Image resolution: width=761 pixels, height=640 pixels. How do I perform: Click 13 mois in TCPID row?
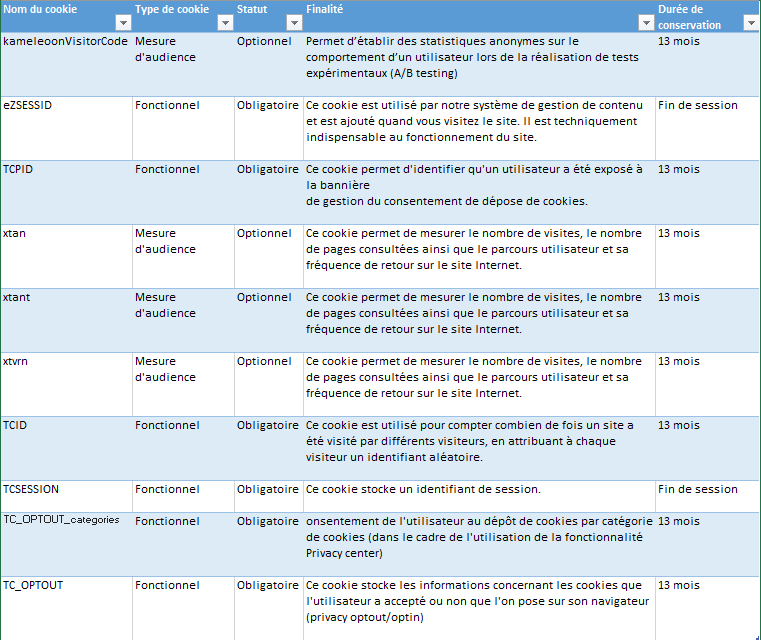click(708, 192)
